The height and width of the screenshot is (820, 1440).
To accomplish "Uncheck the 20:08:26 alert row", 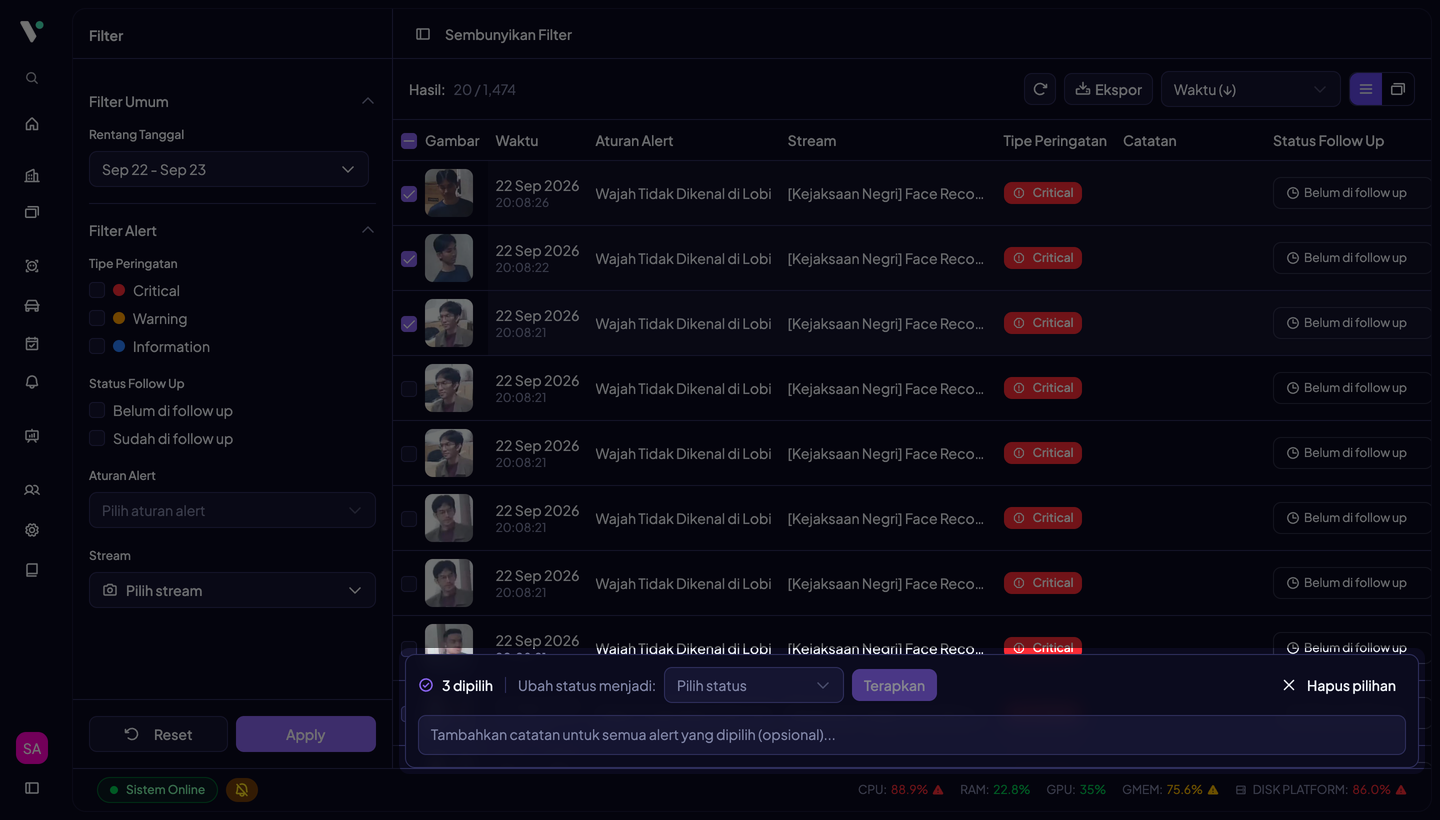I will (409, 194).
